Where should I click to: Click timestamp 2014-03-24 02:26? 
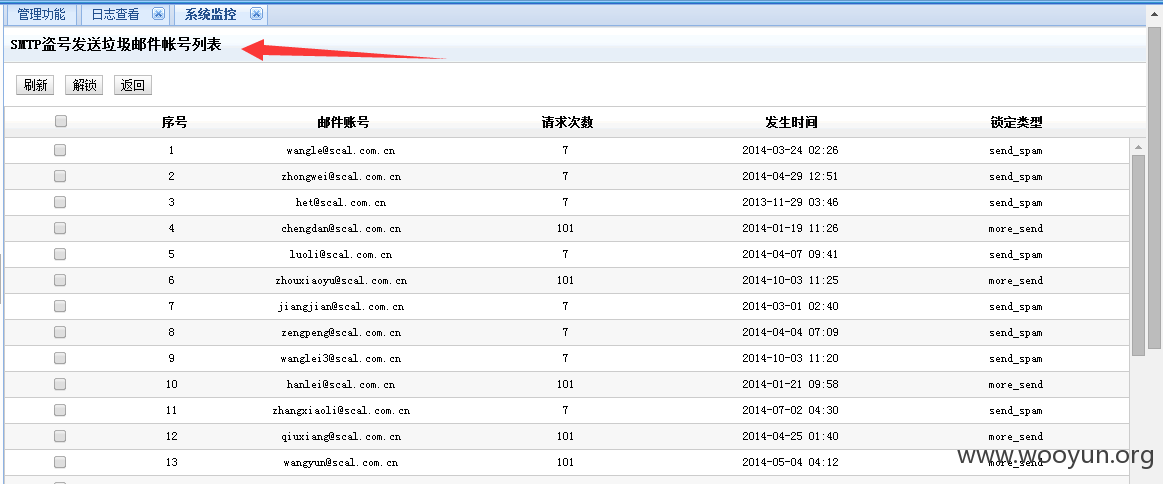(x=790, y=150)
